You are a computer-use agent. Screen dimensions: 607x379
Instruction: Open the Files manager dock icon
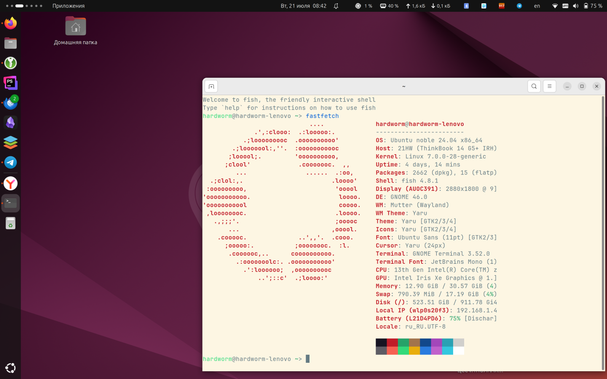[x=10, y=43]
